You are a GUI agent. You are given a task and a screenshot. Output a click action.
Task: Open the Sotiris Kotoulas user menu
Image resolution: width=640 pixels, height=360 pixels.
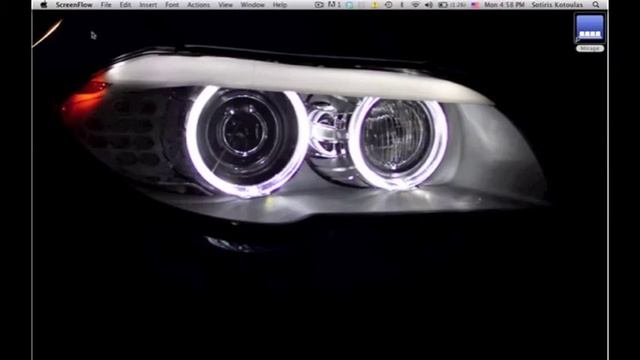tap(557, 5)
